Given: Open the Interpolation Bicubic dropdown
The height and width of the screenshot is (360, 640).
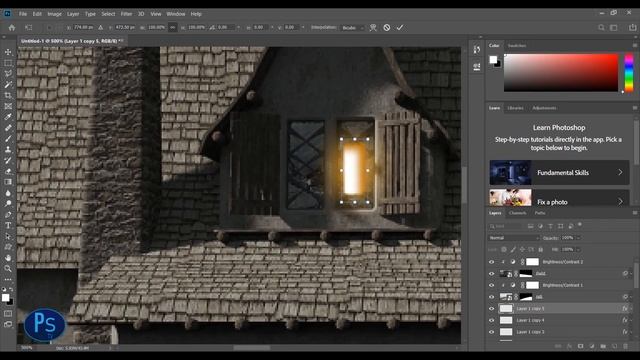Looking at the screenshot, I should (x=353, y=28).
